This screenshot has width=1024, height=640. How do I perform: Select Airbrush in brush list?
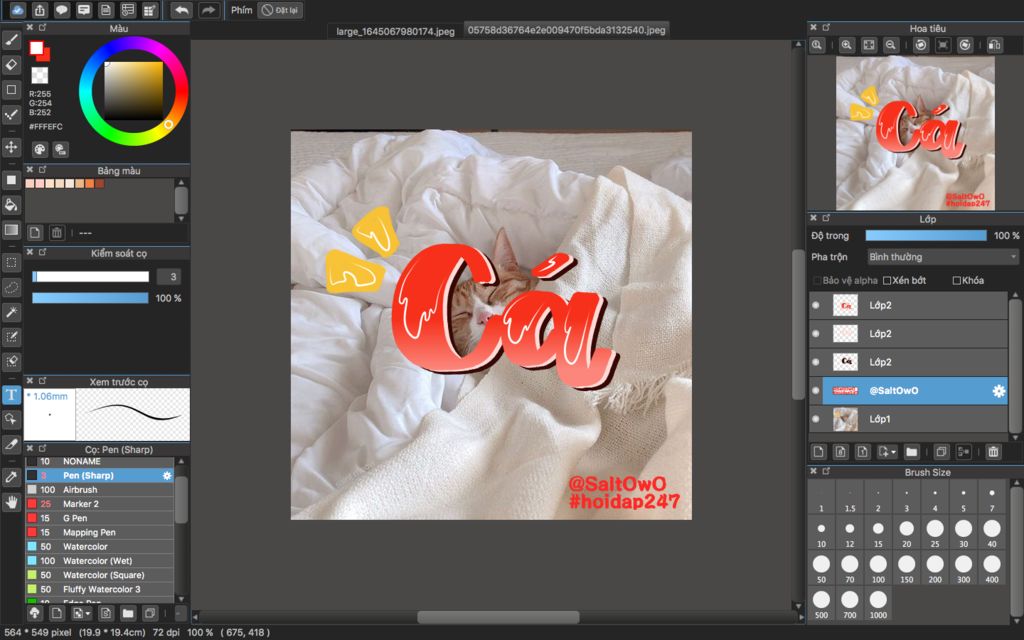tap(99, 490)
